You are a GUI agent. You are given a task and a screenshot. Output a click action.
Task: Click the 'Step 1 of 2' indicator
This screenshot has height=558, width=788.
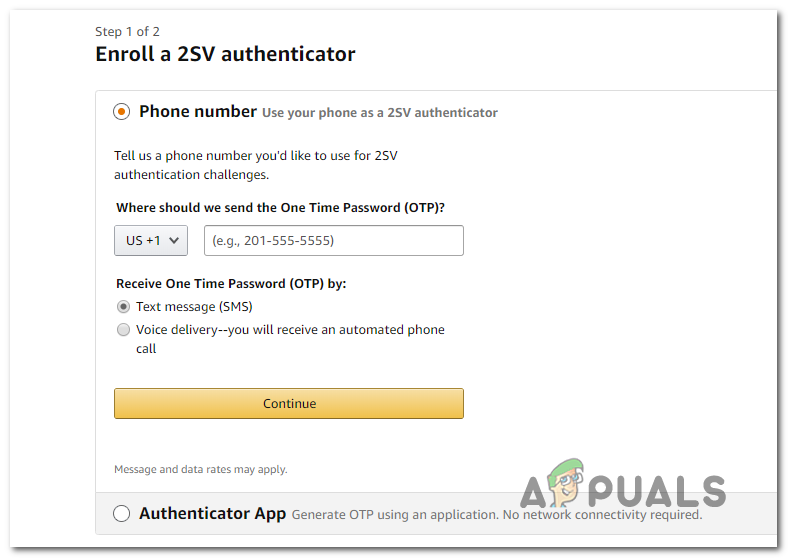127,32
